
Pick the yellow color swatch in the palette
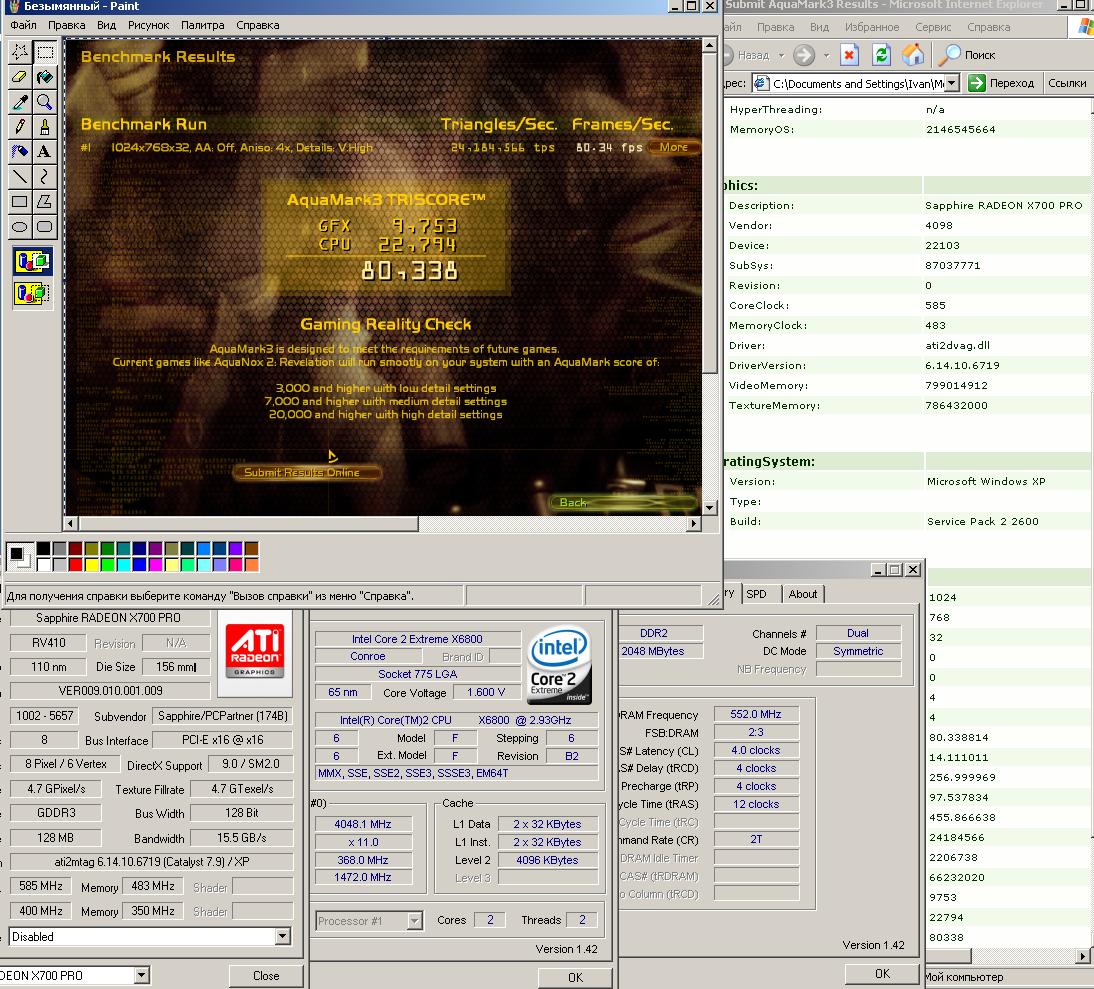91,564
